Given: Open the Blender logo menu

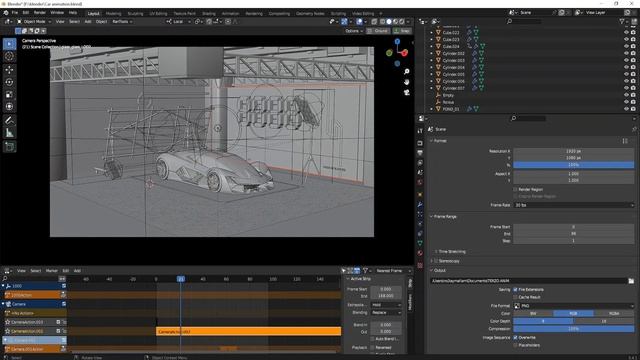Looking at the screenshot, I should (6, 13).
